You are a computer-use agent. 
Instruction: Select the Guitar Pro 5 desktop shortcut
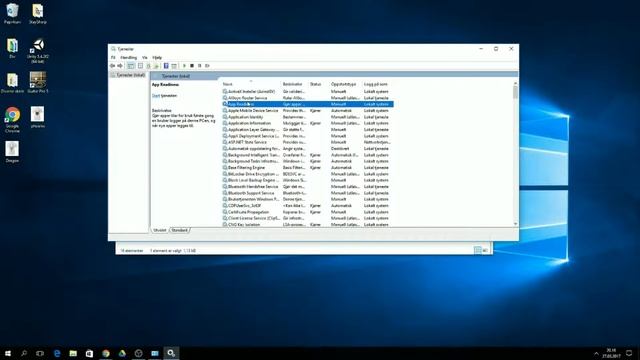tap(38, 83)
